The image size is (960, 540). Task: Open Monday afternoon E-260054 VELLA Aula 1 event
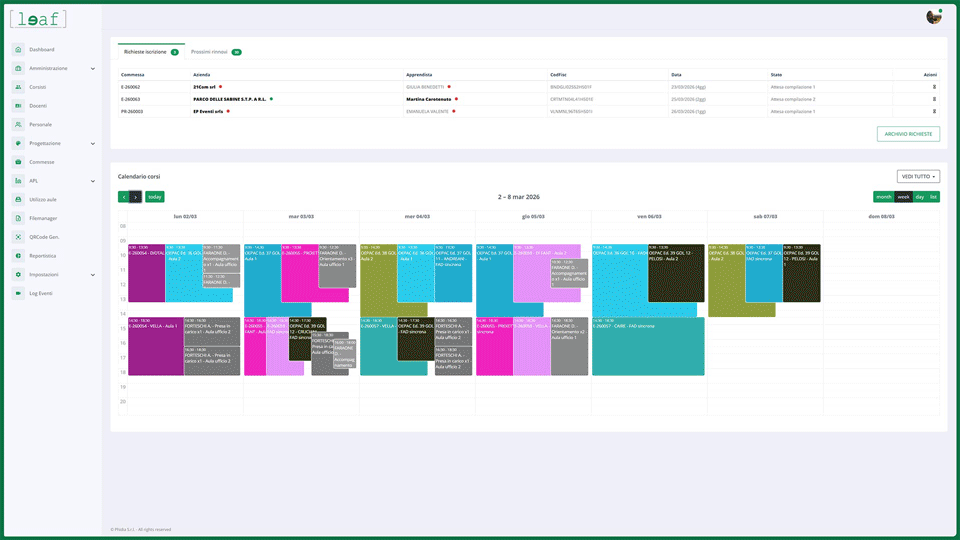coord(156,347)
